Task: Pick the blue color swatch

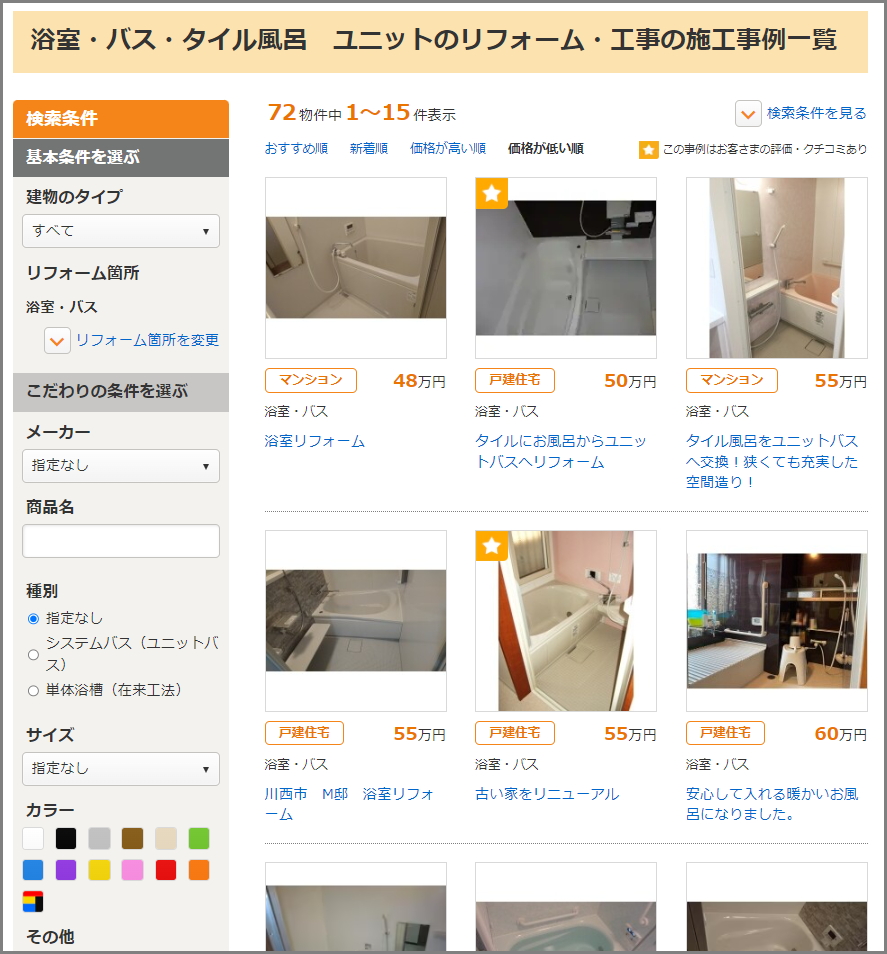Action: (x=33, y=870)
